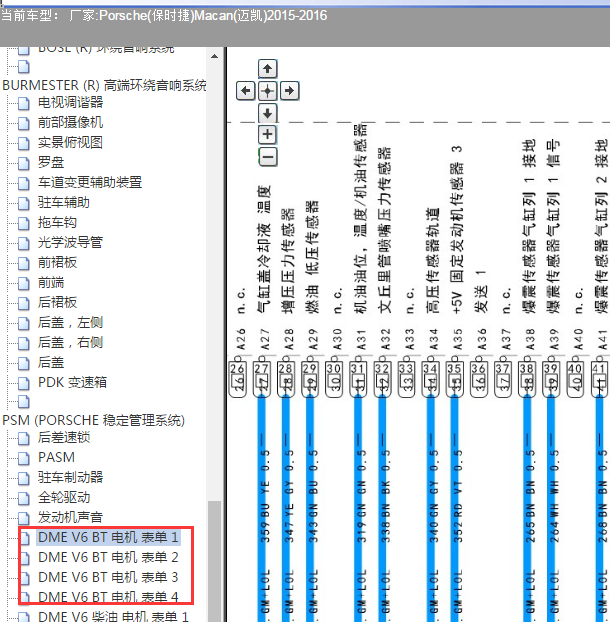Screen dimensions: 610x622
Task: Open the 全轮驱动 diagram
Action: [x=63, y=497]
